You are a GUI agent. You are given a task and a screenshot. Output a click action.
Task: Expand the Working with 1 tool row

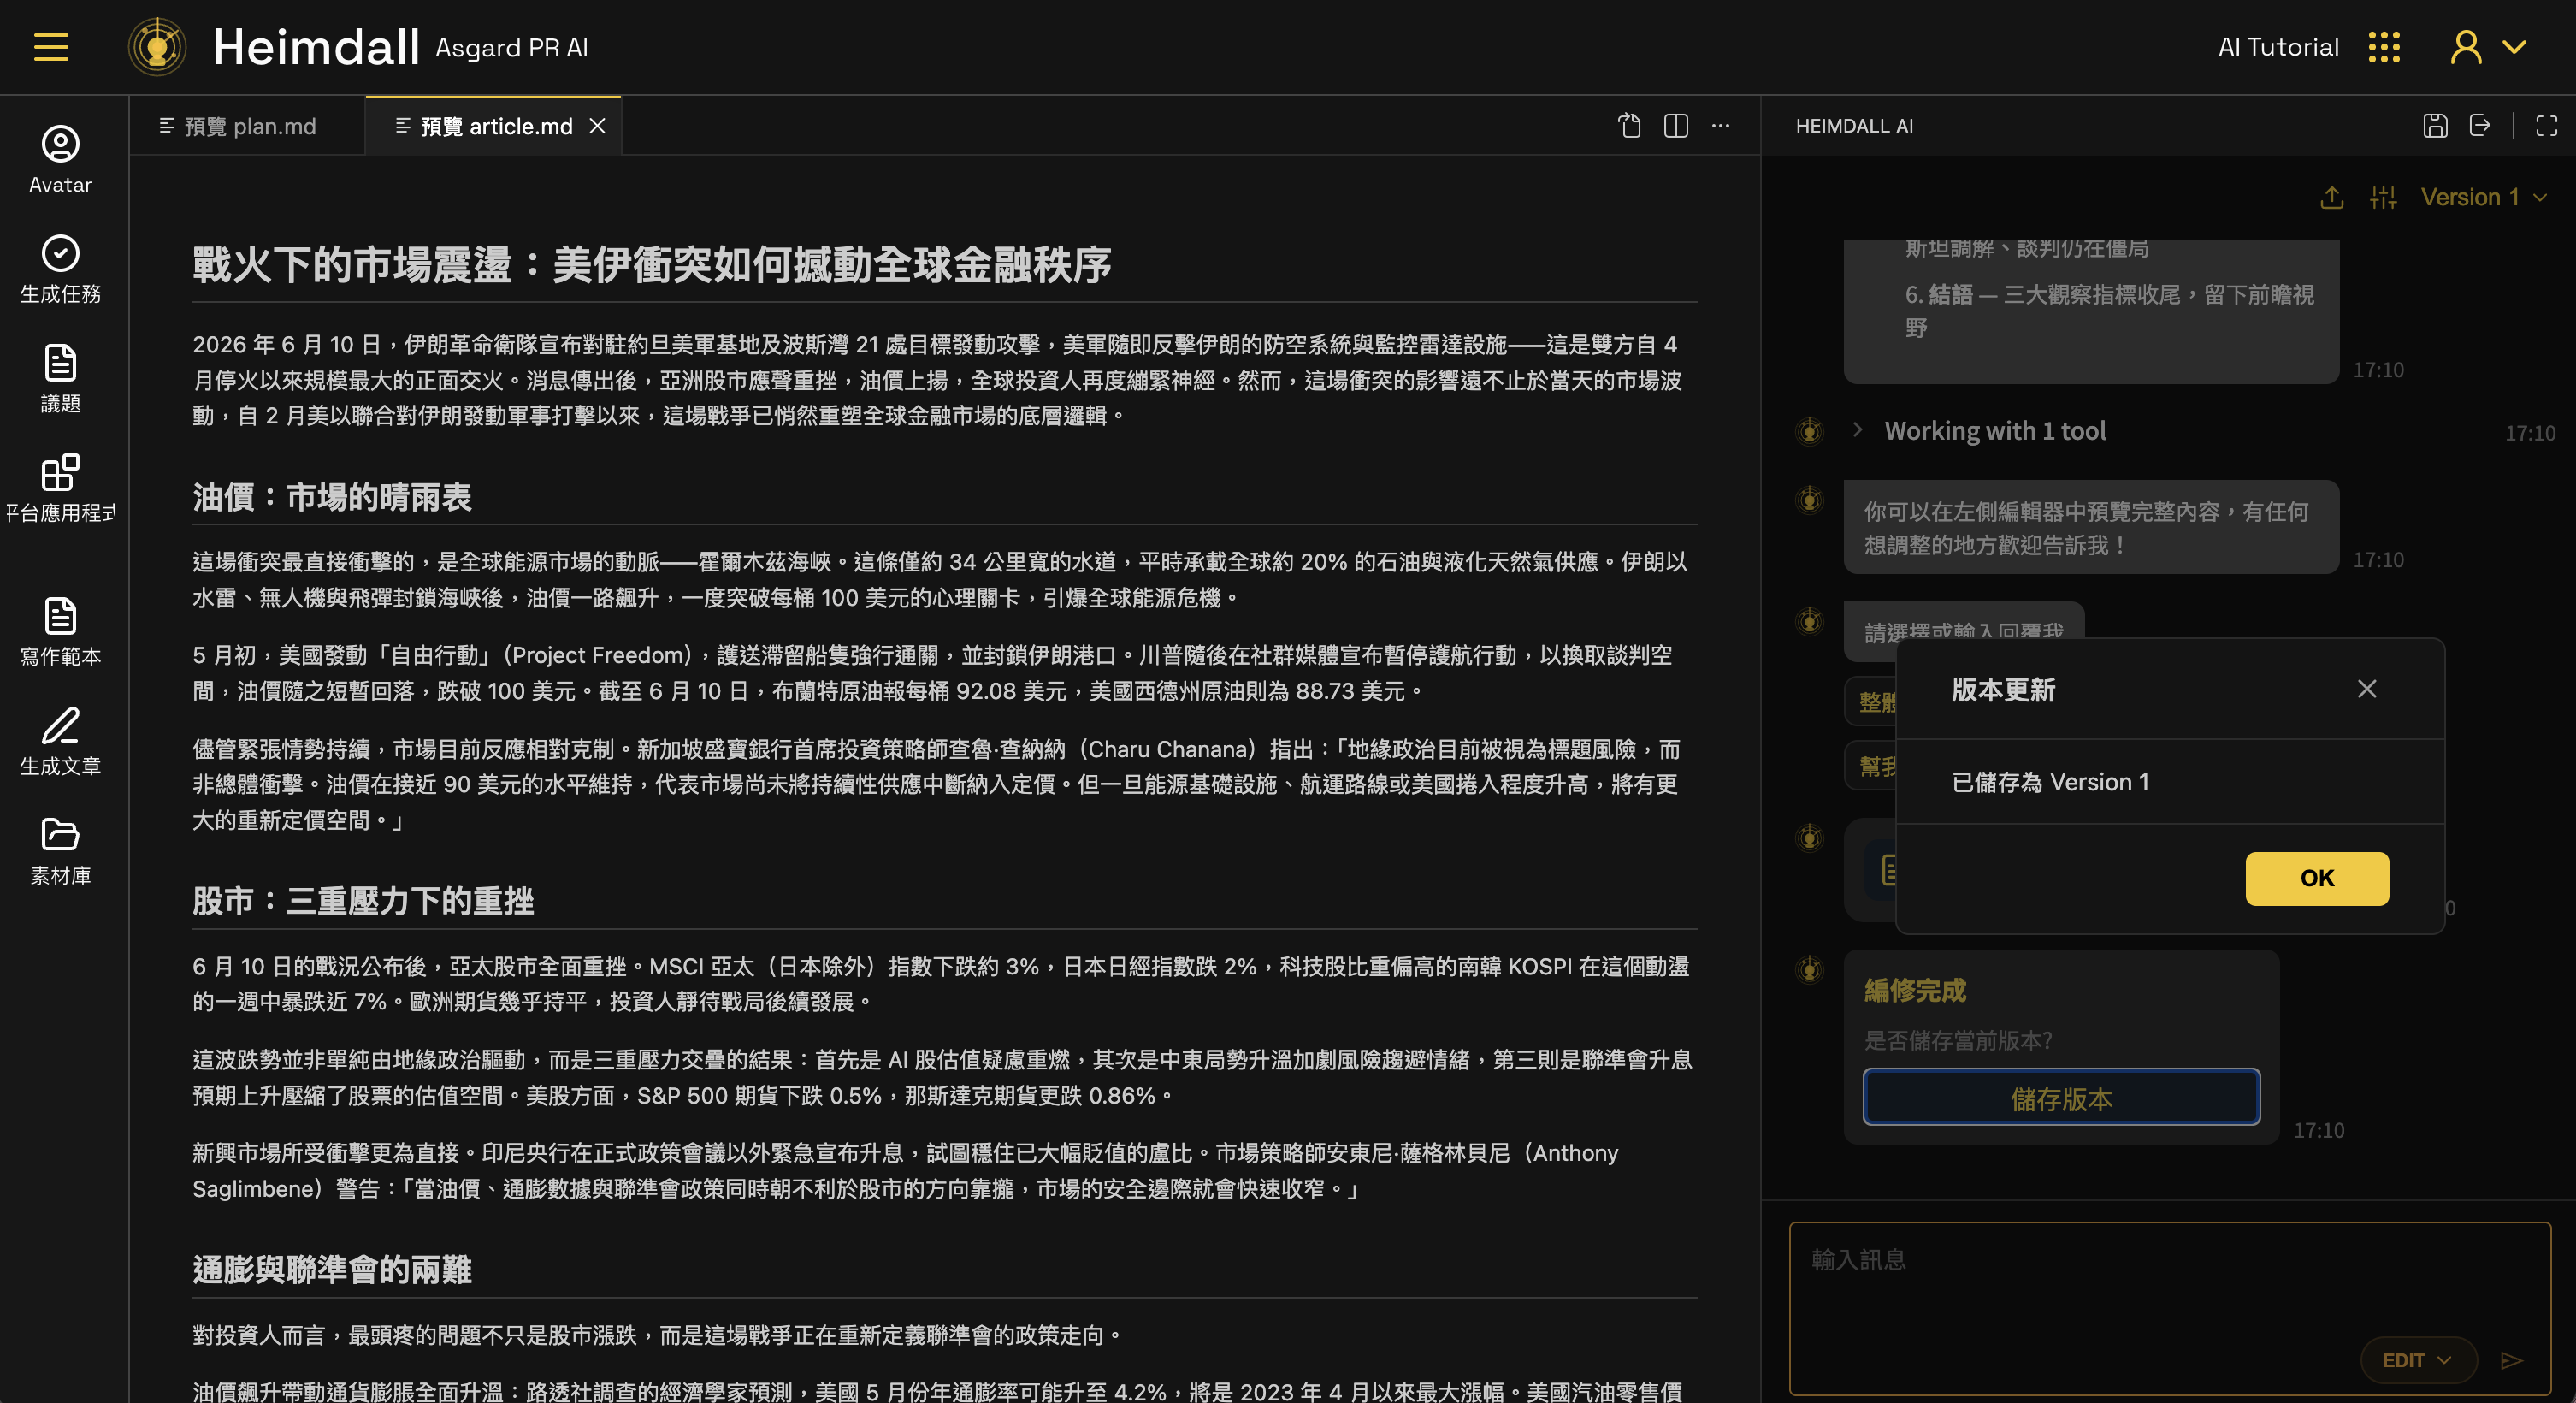click(1994, 431)
